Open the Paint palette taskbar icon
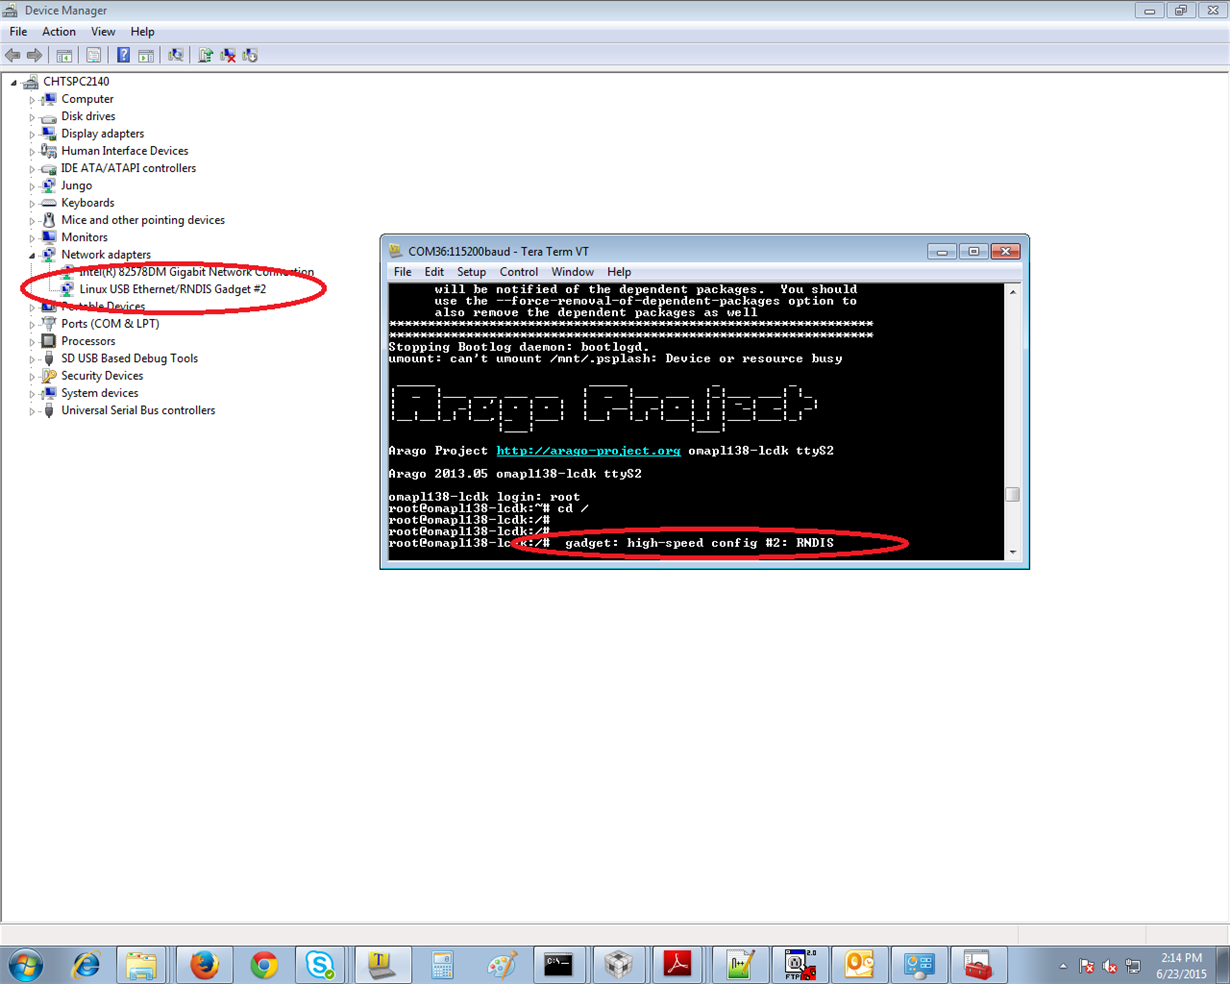 pyautogui.click(x=500, y=965)
